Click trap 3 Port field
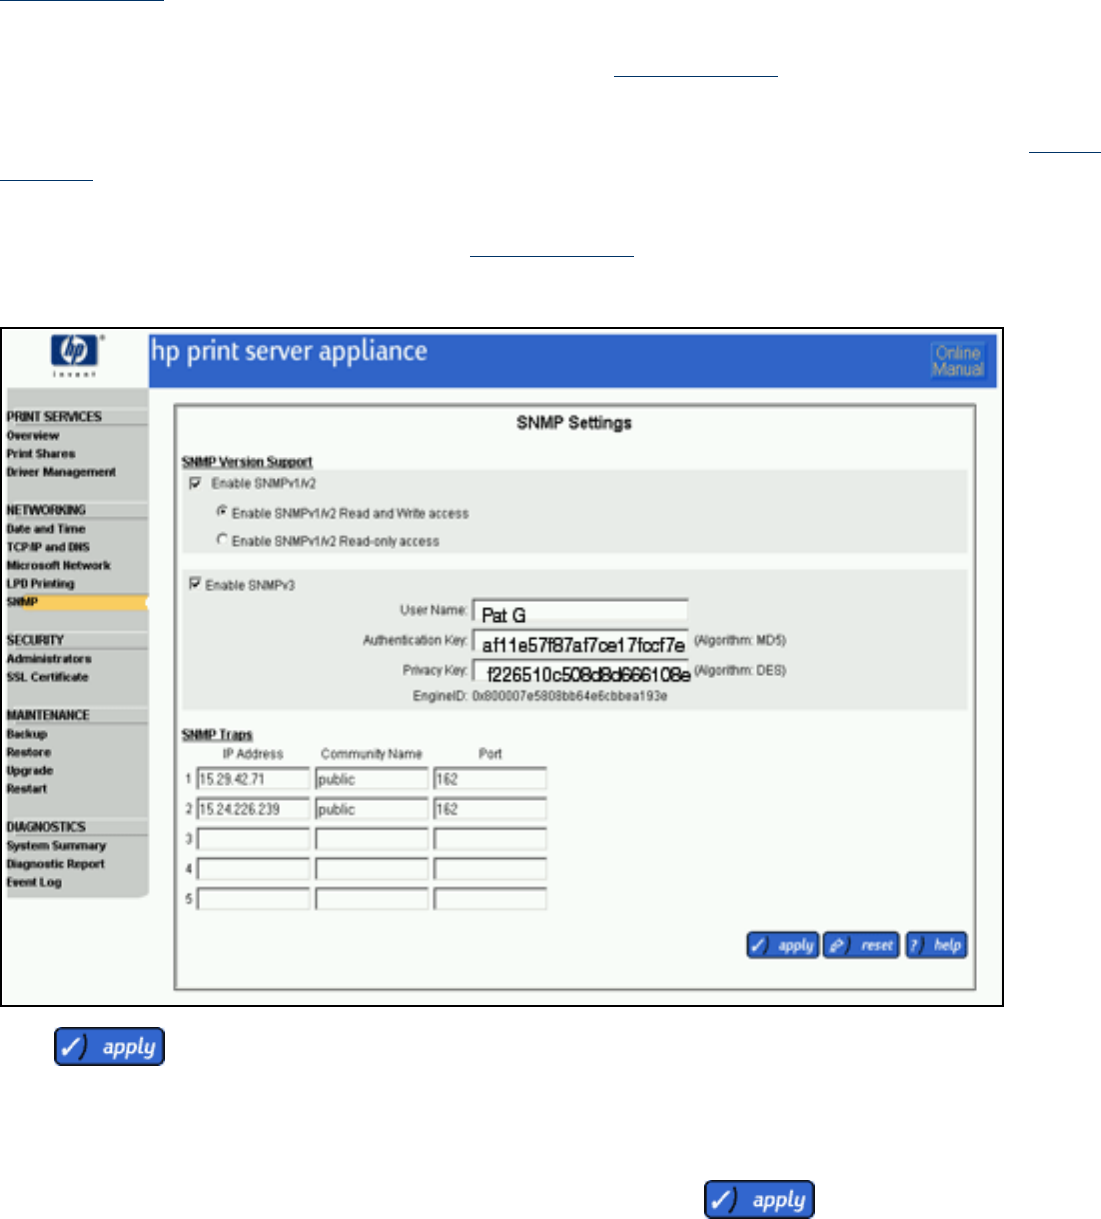The height and width of the screenshot is (1219, 1101). (490, 839)
